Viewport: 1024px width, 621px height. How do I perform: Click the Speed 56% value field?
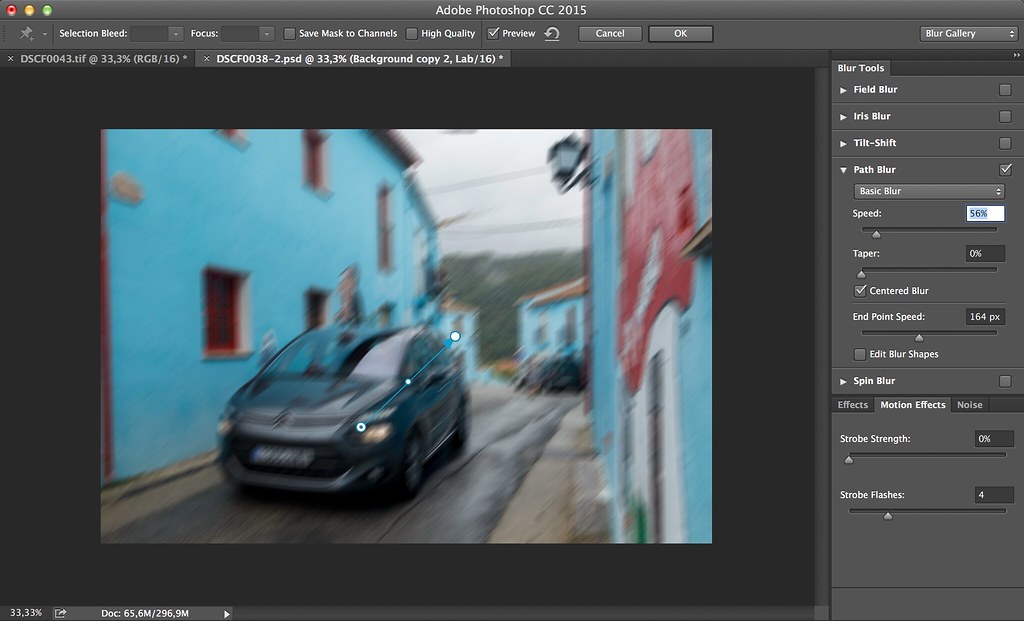[x=985, y=214]
